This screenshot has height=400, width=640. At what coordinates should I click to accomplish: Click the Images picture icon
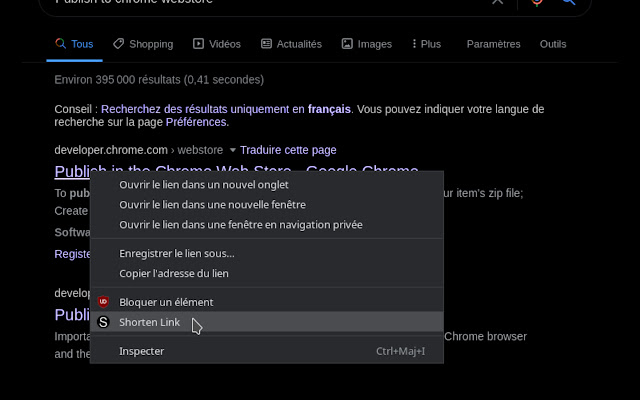[347, 44]
